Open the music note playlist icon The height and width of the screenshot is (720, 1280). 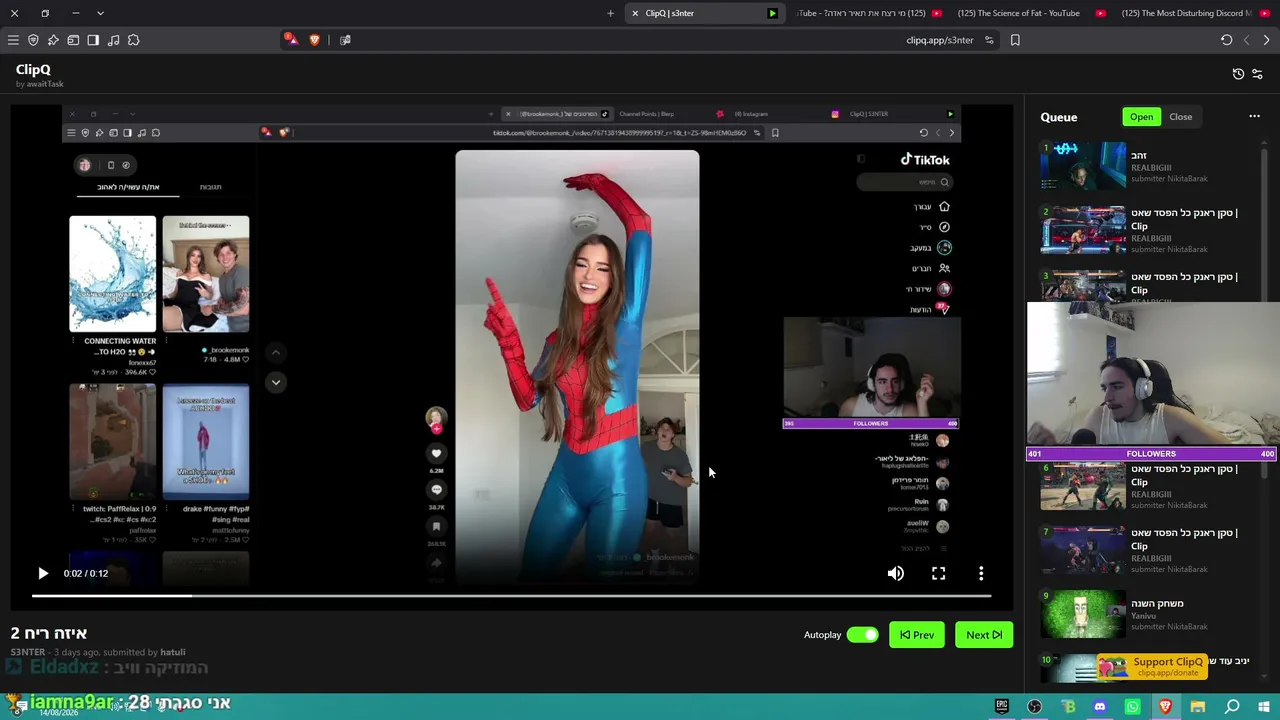click(x=113, y=40)
